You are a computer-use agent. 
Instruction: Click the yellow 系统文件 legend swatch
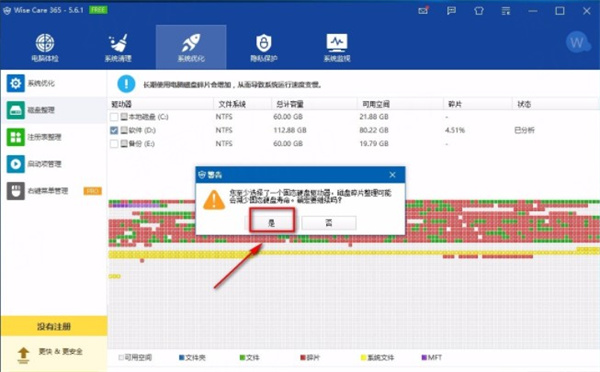click(x=364, y=357)
